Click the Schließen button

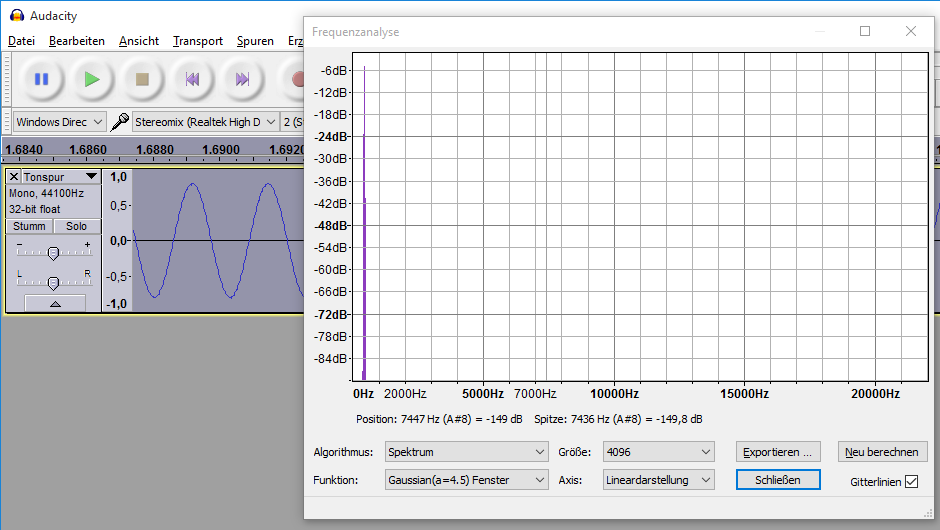coord(778,480)
